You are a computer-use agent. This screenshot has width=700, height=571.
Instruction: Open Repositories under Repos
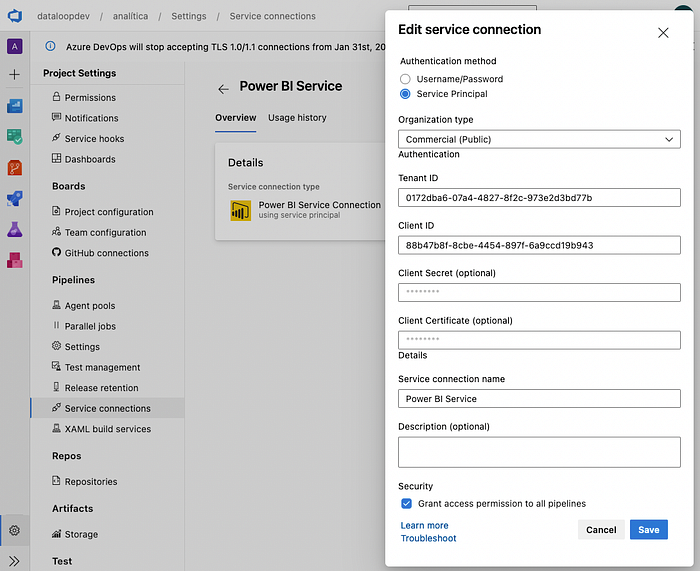91,481
